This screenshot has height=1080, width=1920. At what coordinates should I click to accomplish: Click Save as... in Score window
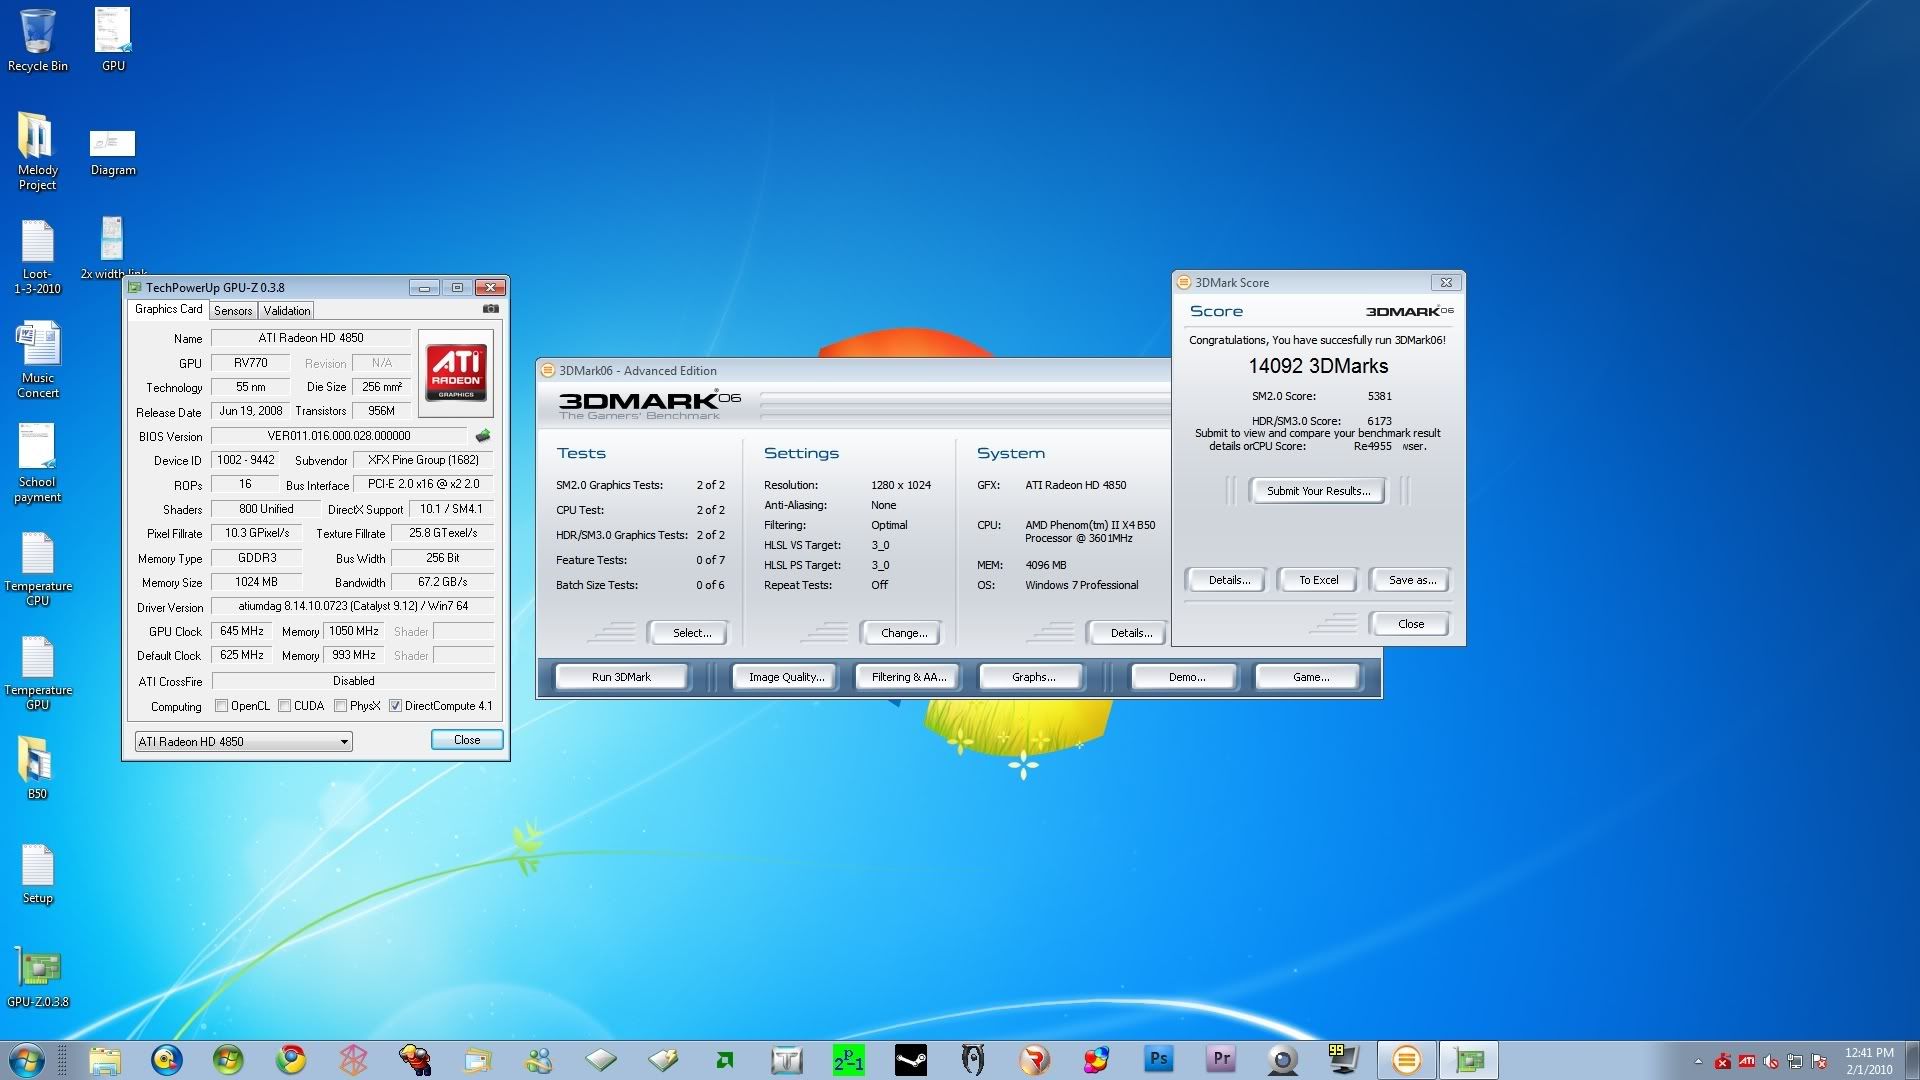coord(1412,580)
